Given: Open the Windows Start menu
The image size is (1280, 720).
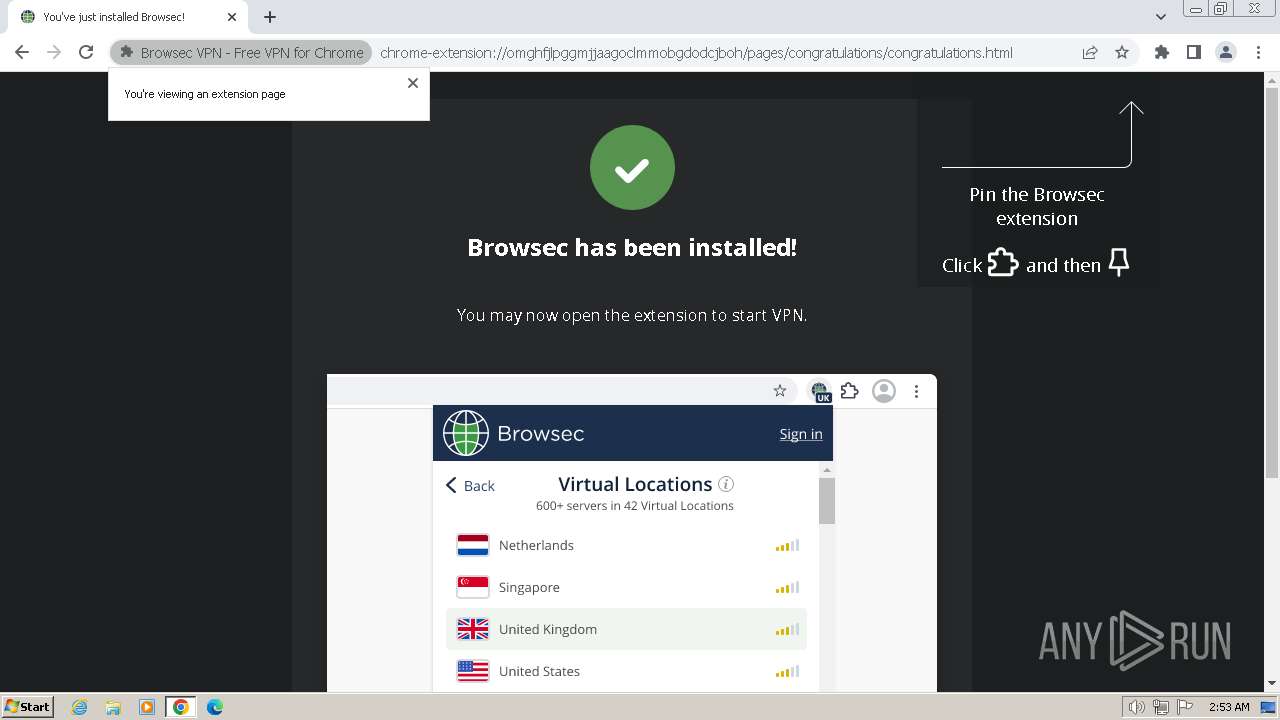Looking at the screenshot, I should click(27, 706).
